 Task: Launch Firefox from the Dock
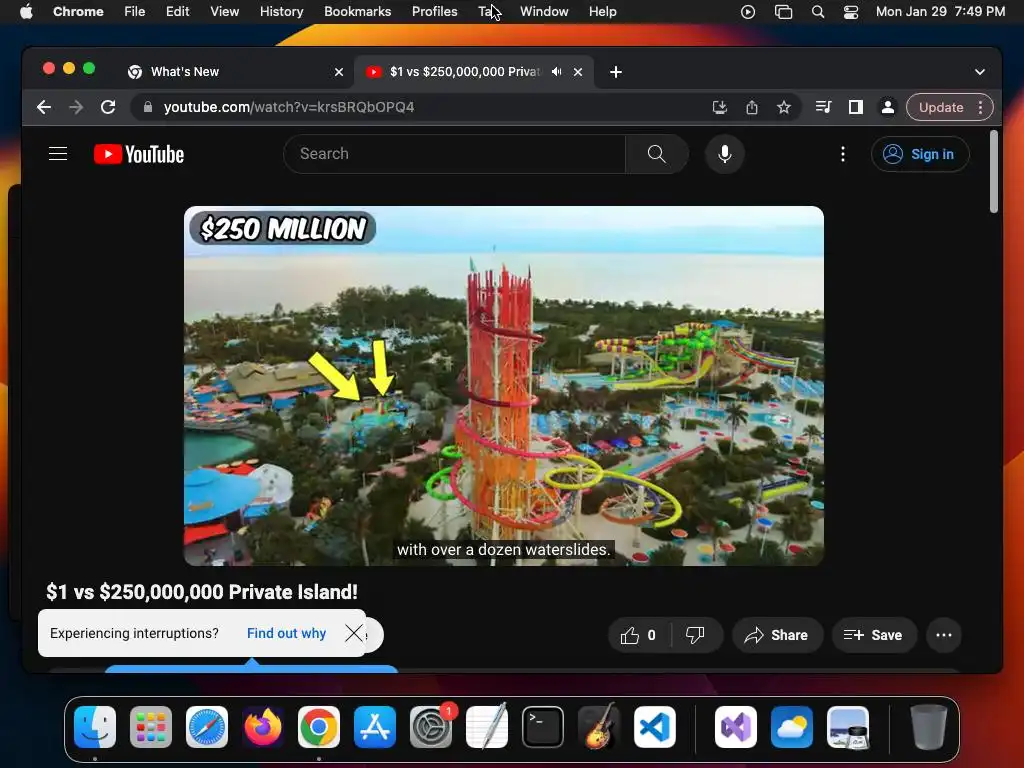point(263,727)
